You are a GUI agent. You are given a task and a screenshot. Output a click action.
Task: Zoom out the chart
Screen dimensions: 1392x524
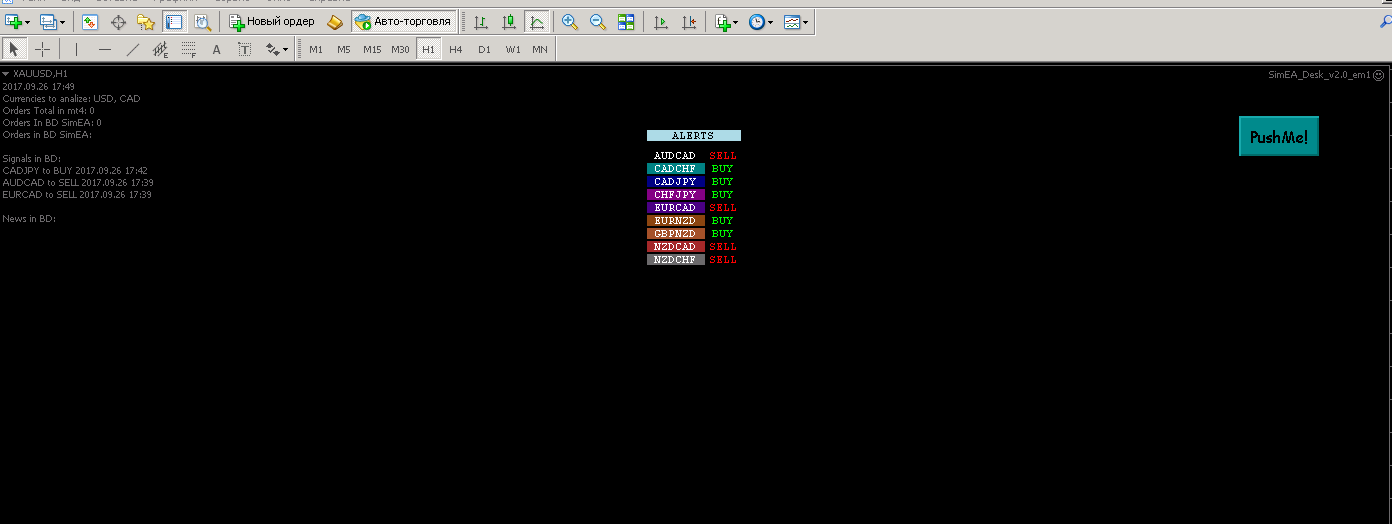[598, 21]
